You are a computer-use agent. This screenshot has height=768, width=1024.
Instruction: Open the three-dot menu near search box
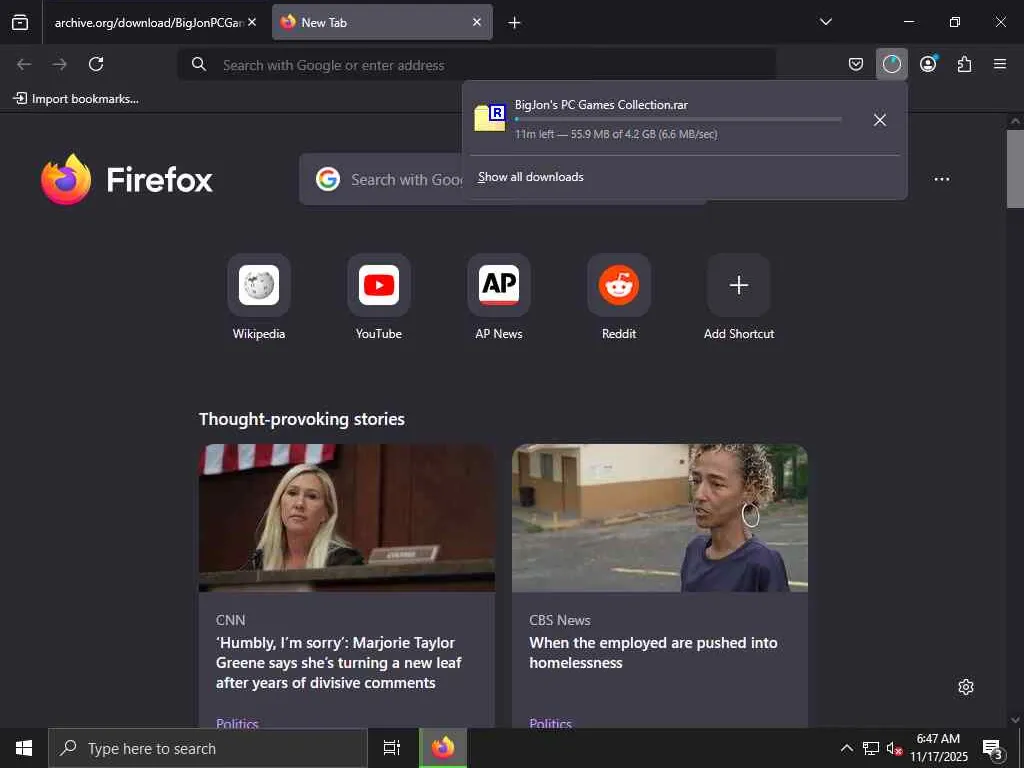942,179
